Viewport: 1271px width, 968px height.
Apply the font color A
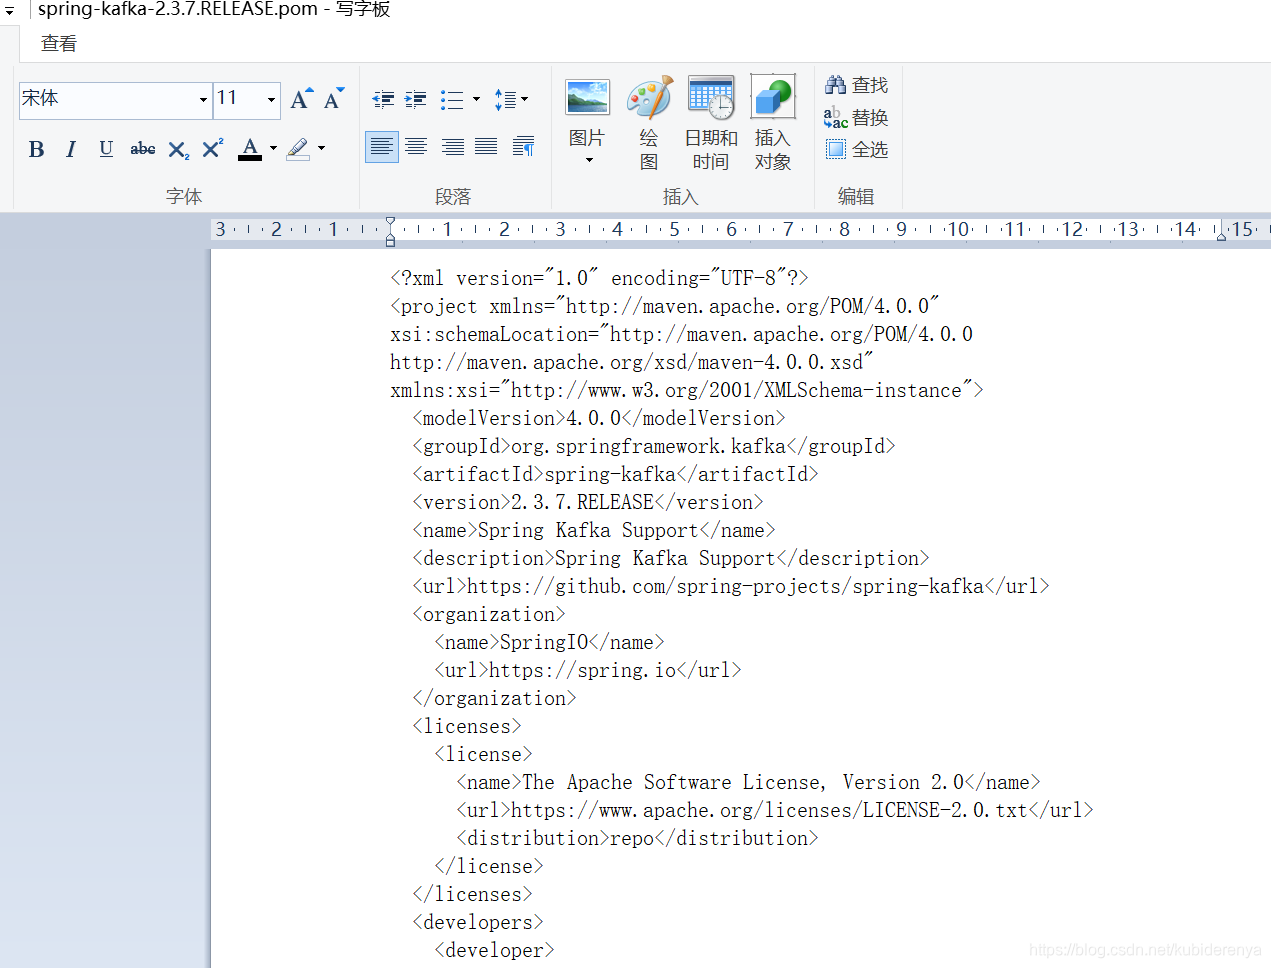(251, 149)
